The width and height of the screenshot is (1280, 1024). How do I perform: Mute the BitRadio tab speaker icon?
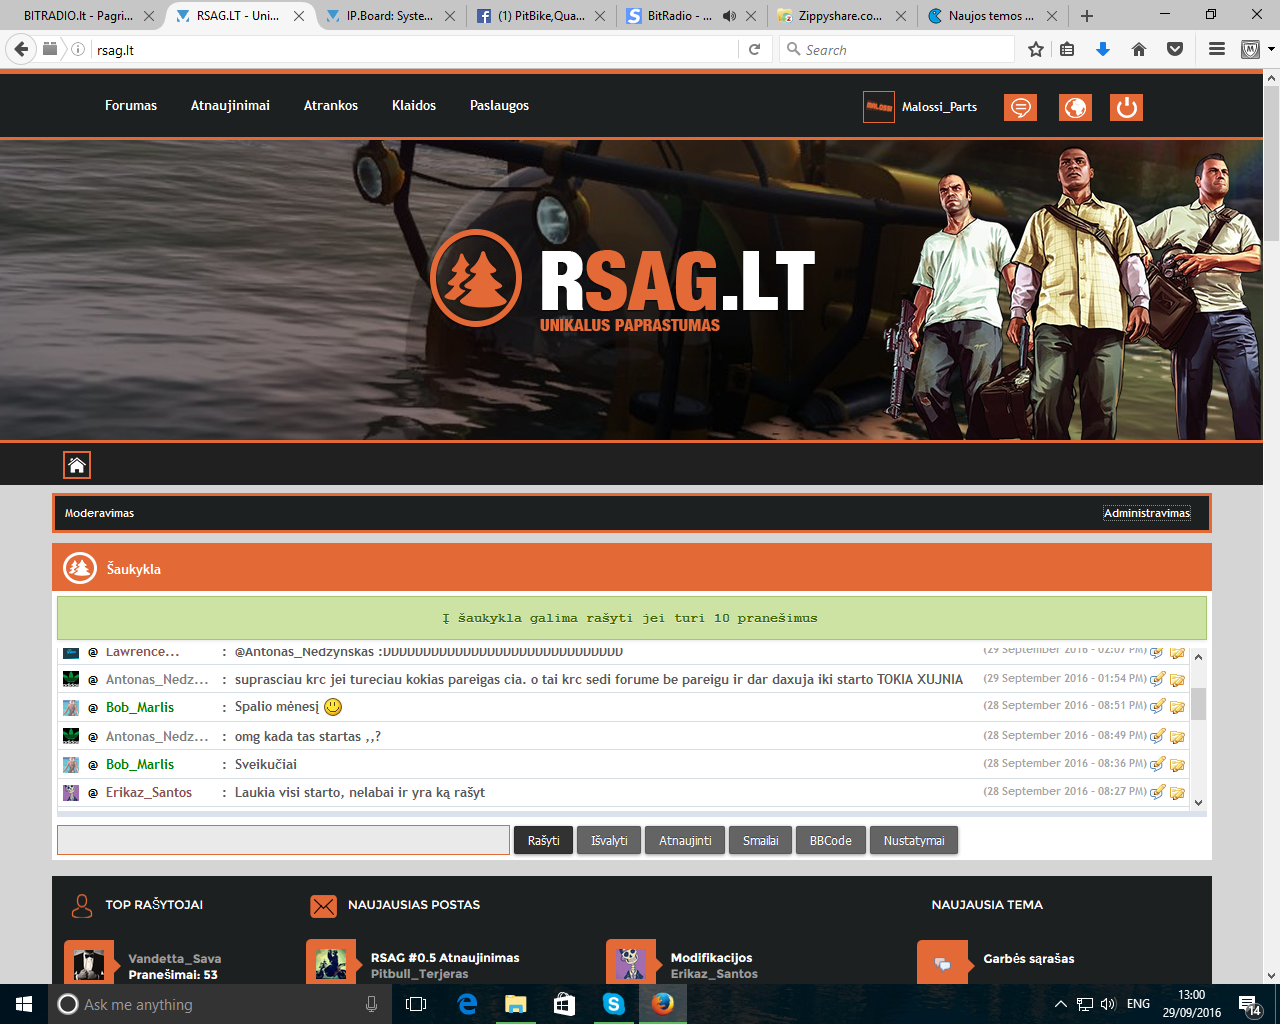tap(729, 16)
